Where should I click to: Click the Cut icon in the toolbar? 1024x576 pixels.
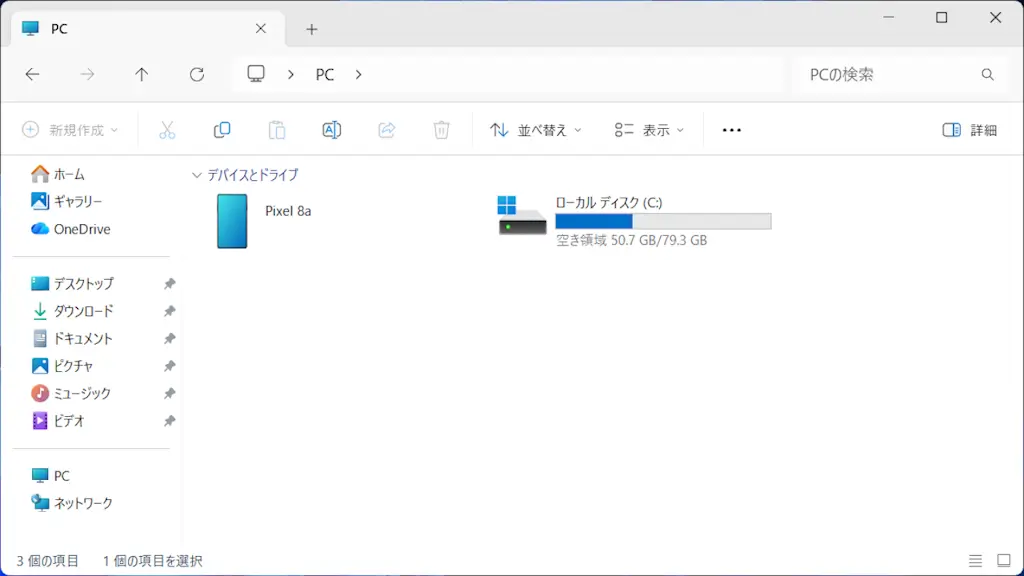point(167,129)
